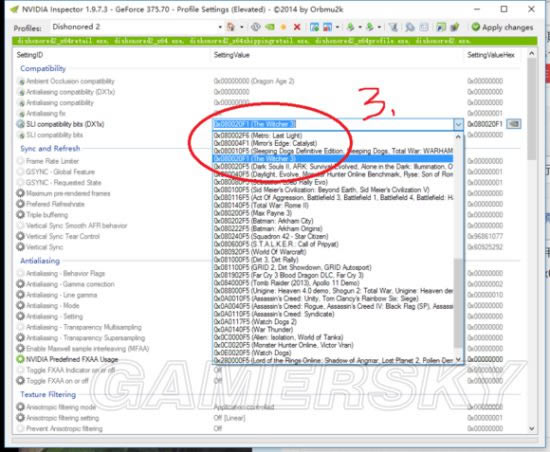Click the home profile icon in toolbar
The width and height of the screenshot is (550, 452).
click(230, 27)
